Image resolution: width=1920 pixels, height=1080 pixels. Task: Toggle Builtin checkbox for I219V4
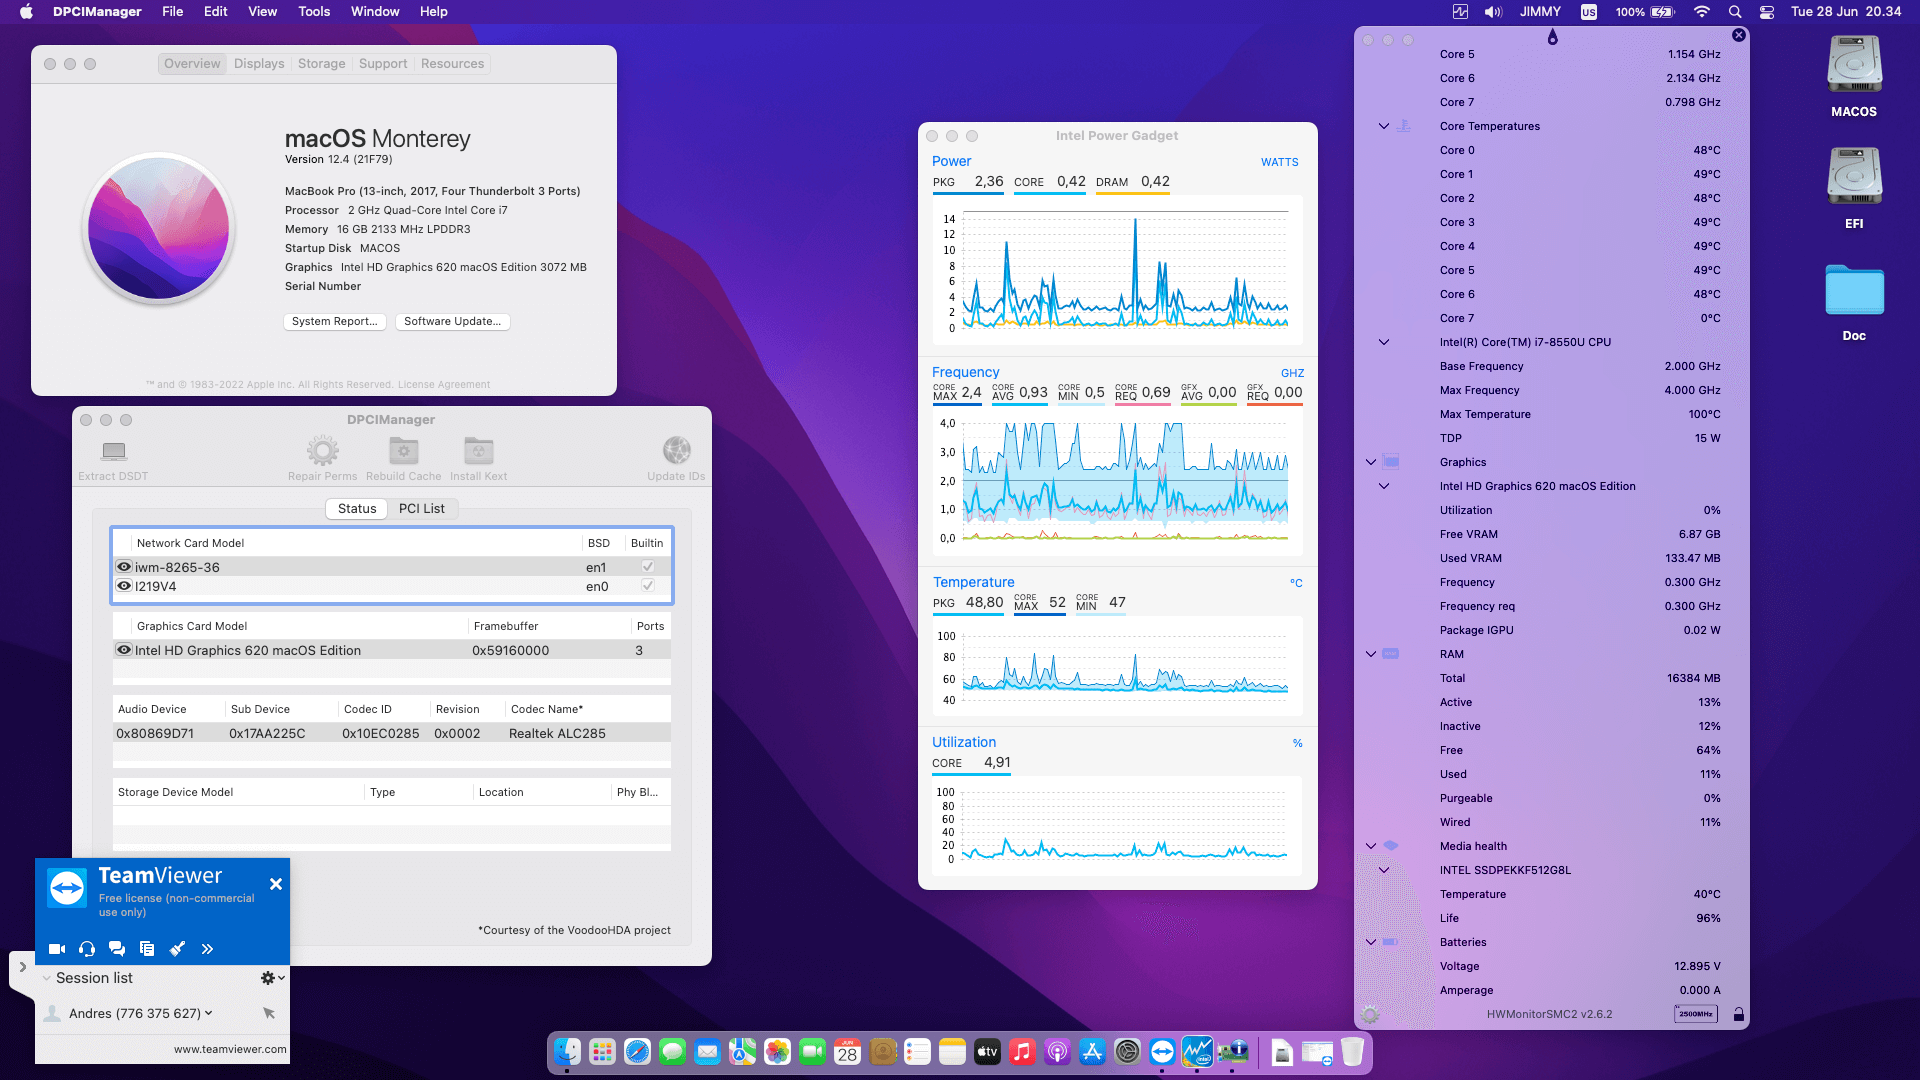[648, 586]
